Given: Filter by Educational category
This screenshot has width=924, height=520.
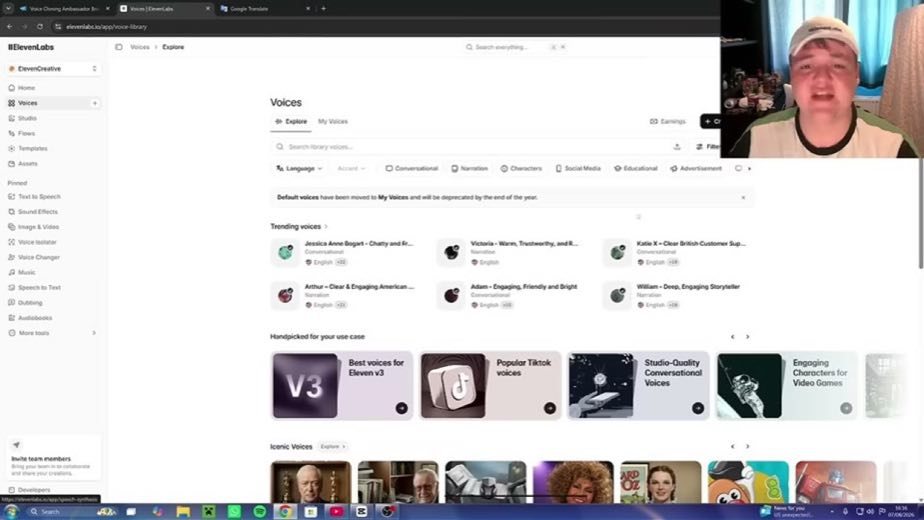Looking at the screenshot, I should pyautogui.click(x=635, y=169).
